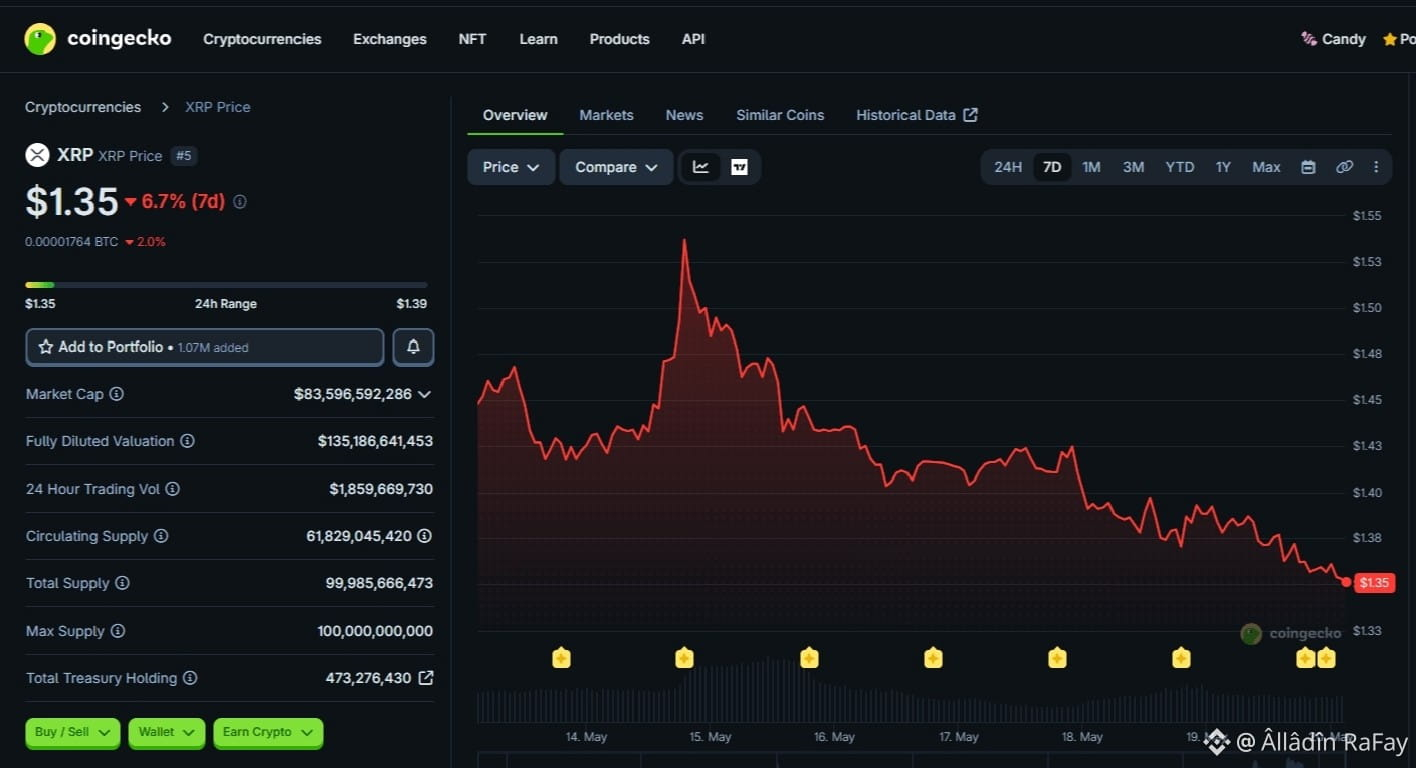Open Total Treasury Holding external link icon
The height and width of the screenshot is (768, 1416).
tap(426, 678)
